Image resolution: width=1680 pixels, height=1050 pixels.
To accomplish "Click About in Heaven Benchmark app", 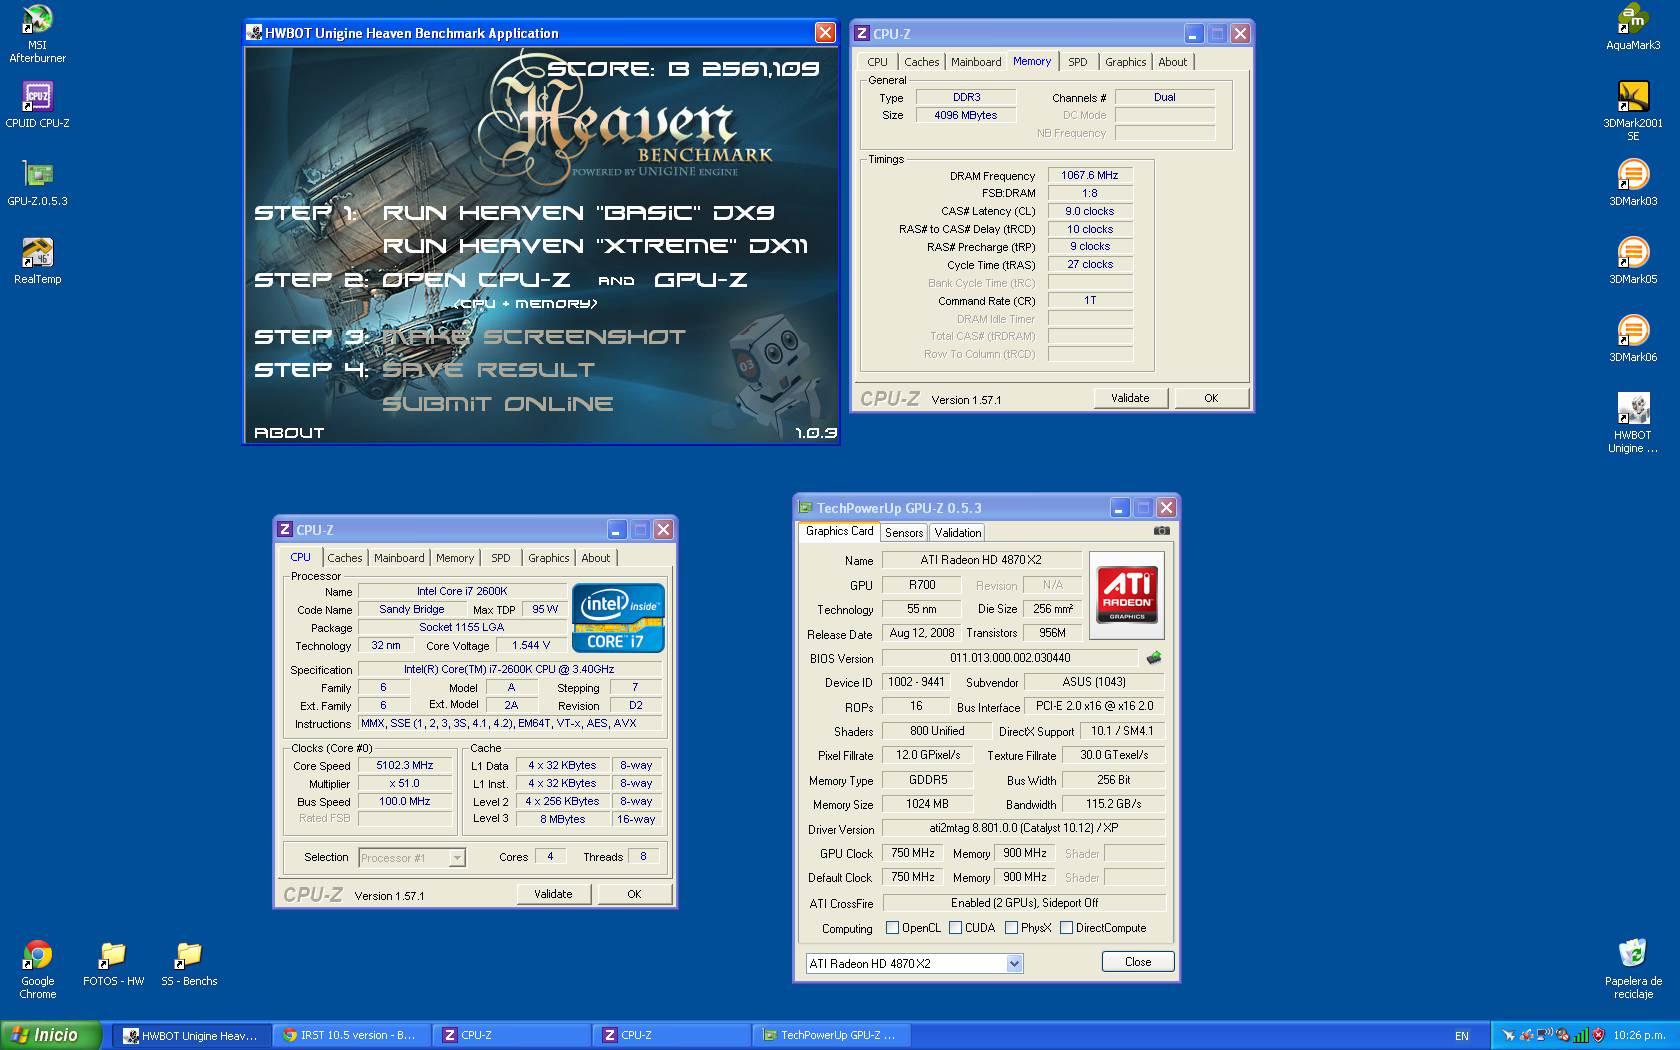I will point(289,433).
